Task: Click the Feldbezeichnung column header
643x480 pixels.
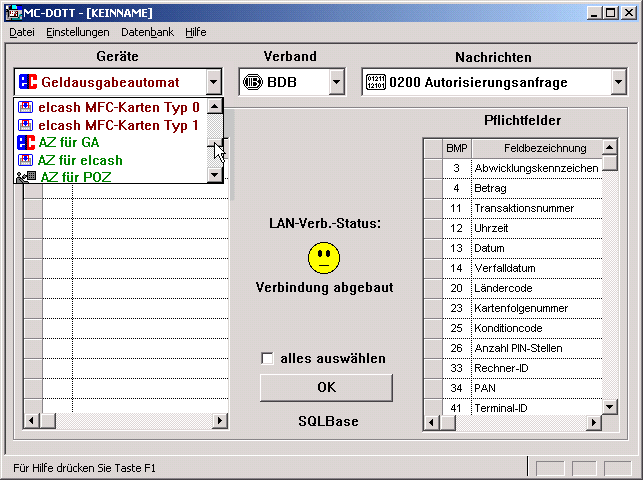Action: click(x=537, y=148)
